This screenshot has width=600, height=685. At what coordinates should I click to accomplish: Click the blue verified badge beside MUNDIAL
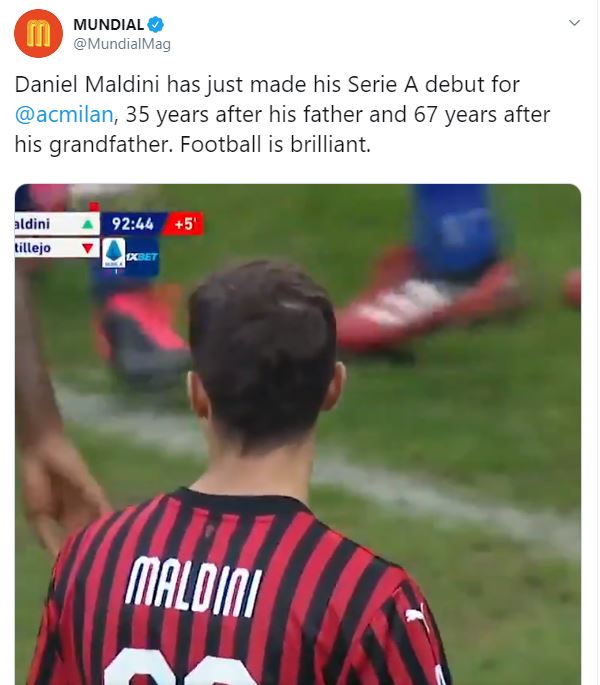click(x=156, y=24)
